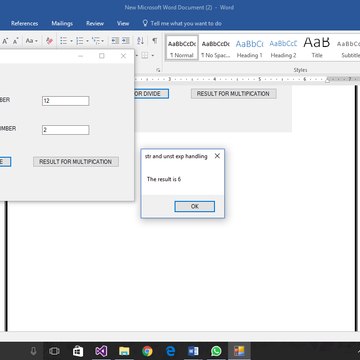Open the Review ribbon tab

point(95,23)
